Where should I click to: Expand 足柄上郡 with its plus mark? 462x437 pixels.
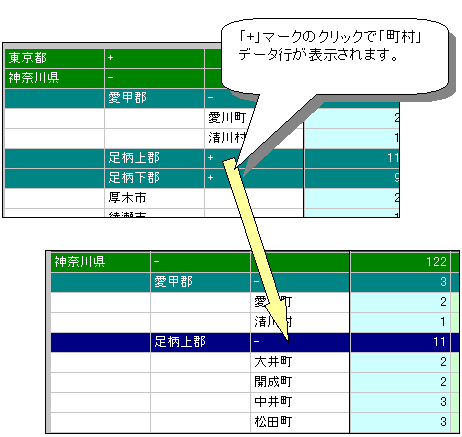(210, 158)
